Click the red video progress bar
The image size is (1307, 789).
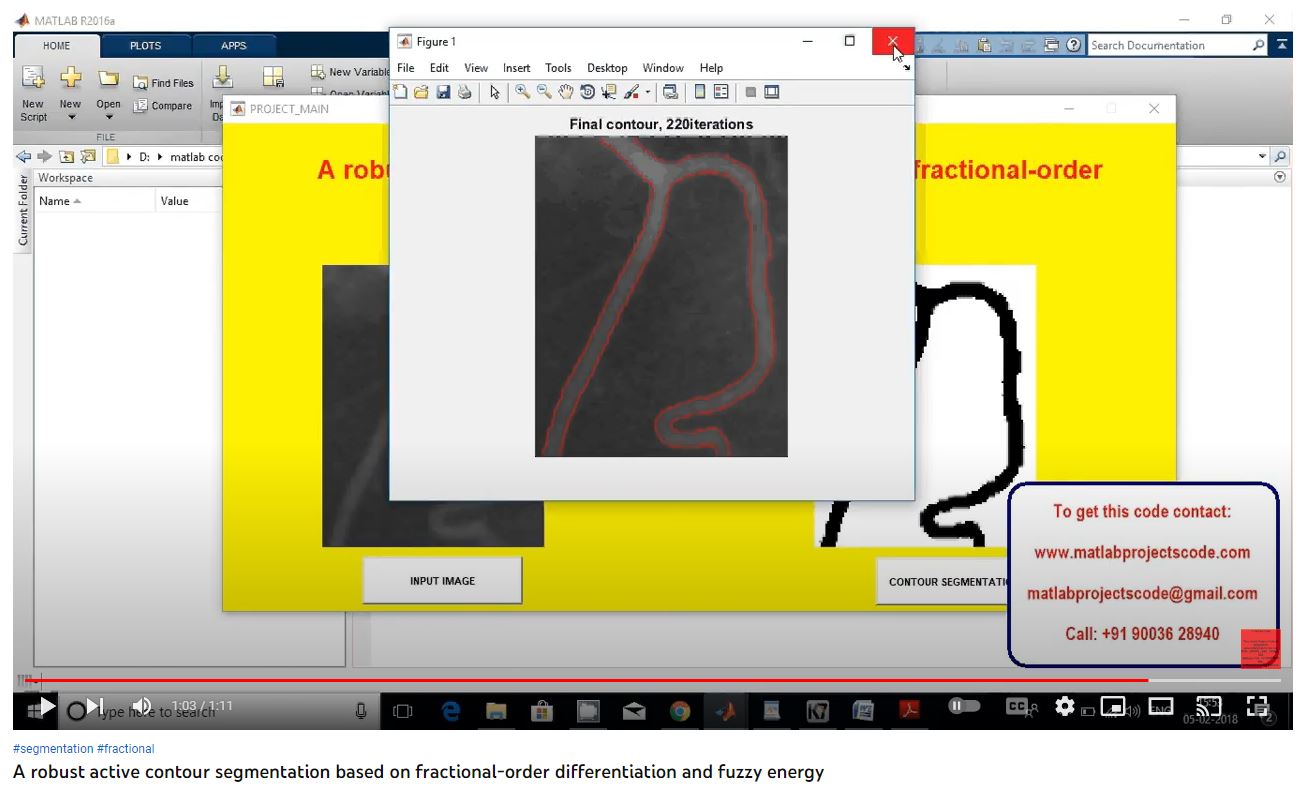(x=600, y=680)
